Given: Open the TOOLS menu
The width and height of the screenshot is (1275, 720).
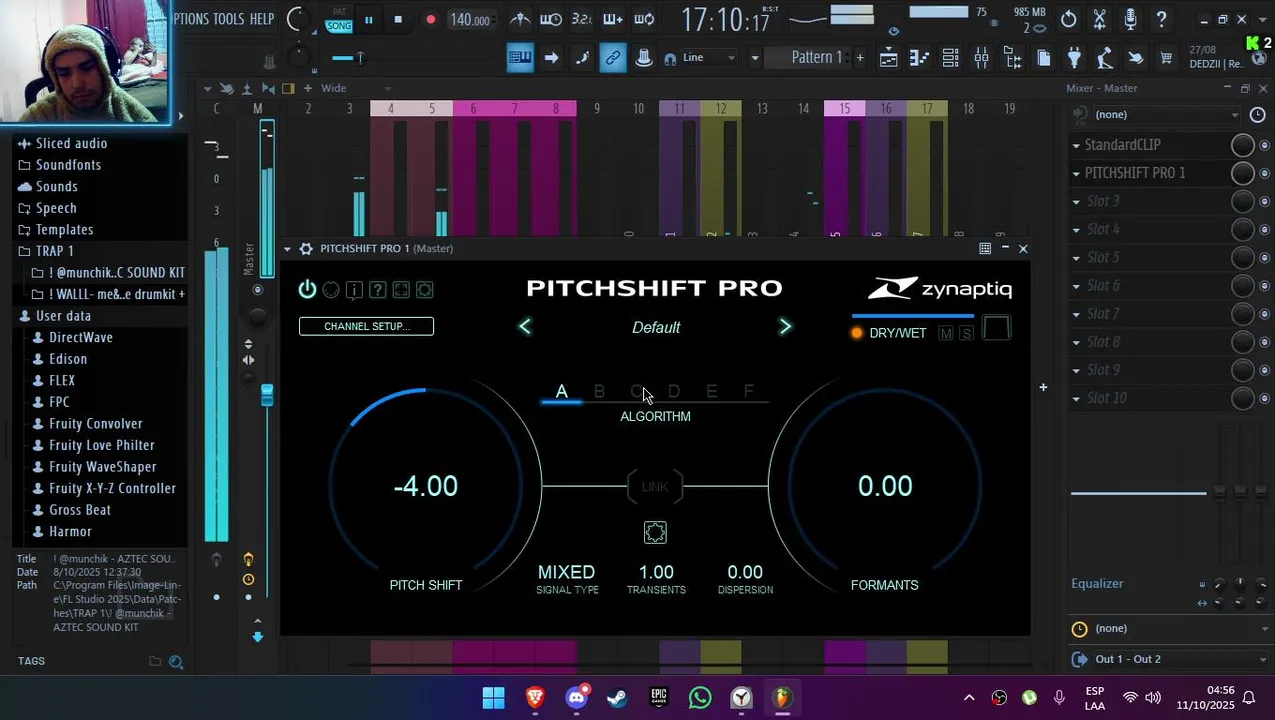Looking at the screenshot, I should click(228, 19).
